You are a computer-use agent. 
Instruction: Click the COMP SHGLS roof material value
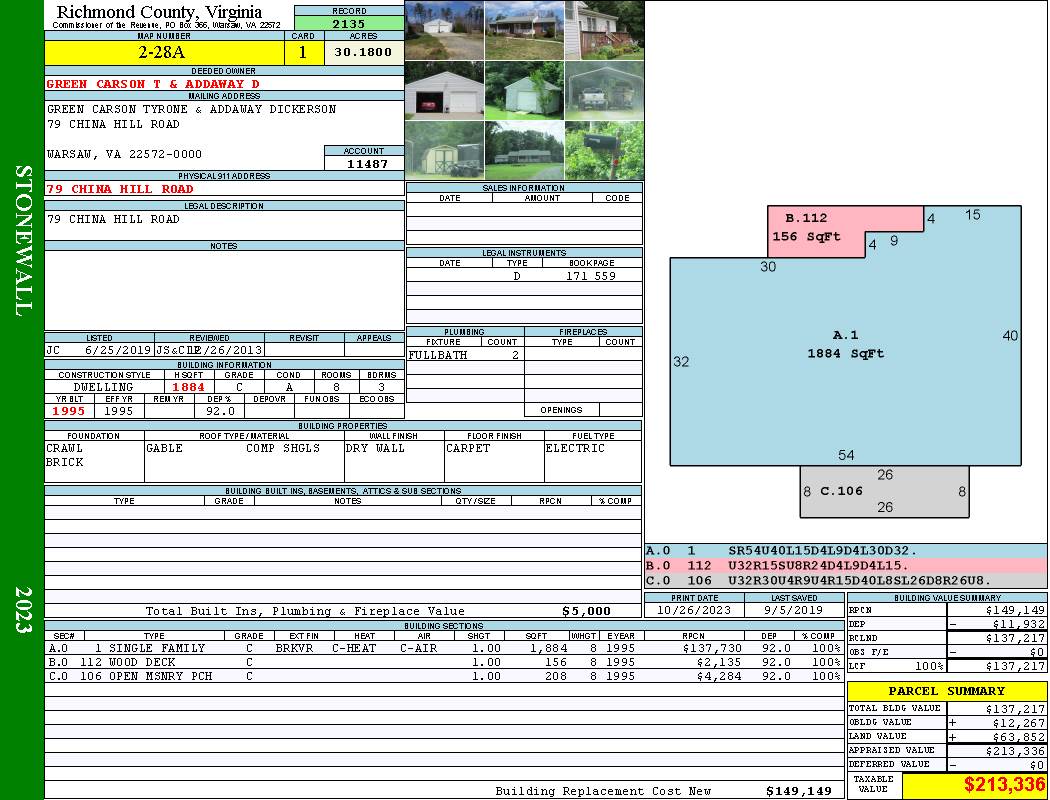[x=283, y=449]
